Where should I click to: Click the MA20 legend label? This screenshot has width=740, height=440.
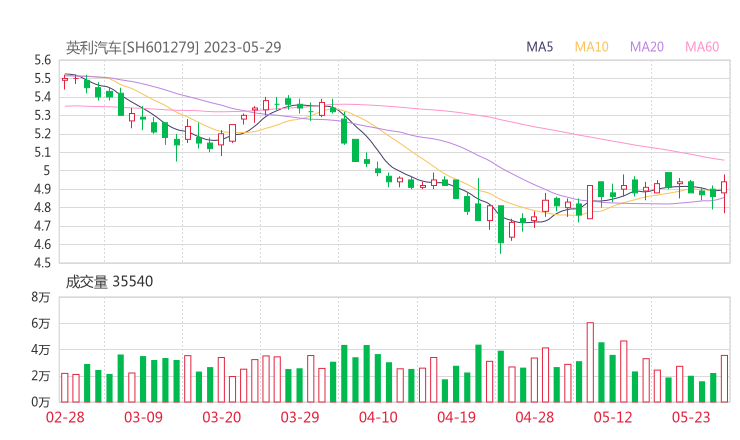(x=647, y=47)
